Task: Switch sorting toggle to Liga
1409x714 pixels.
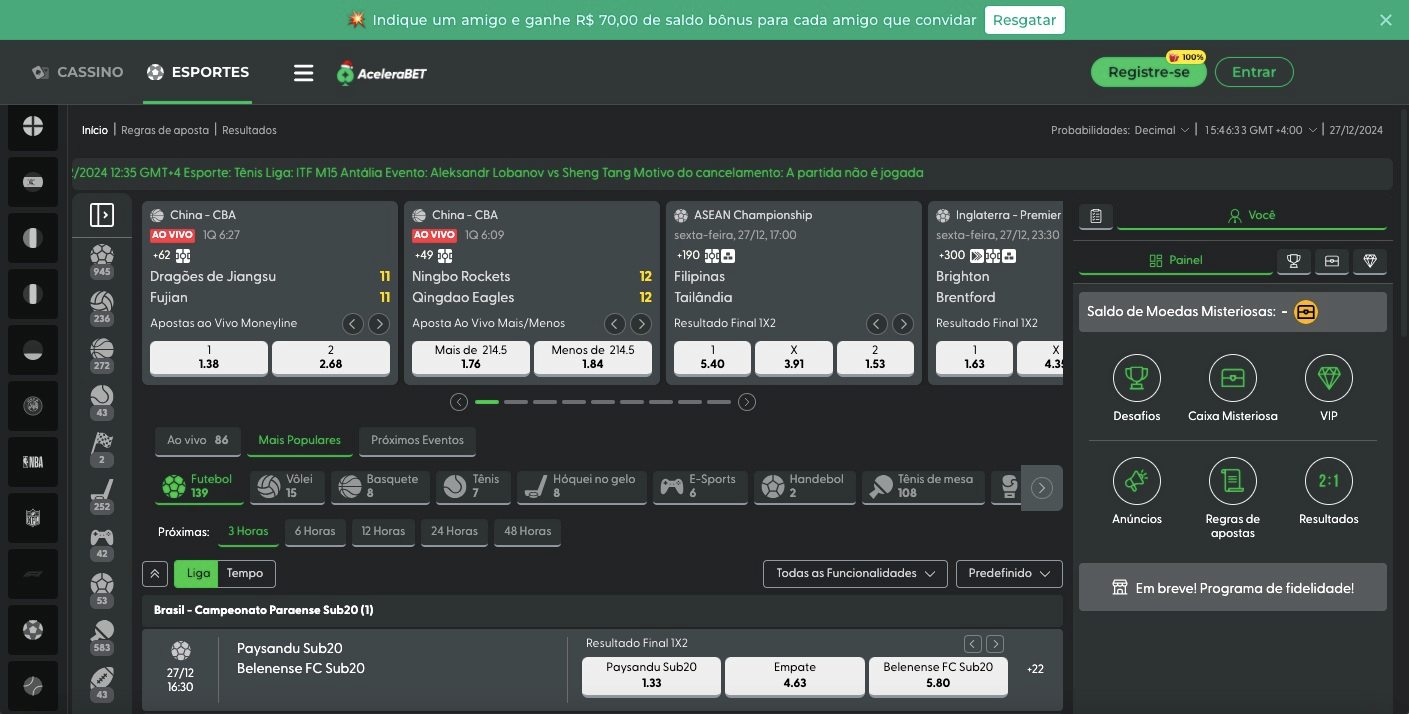Action: coord(198,574)
